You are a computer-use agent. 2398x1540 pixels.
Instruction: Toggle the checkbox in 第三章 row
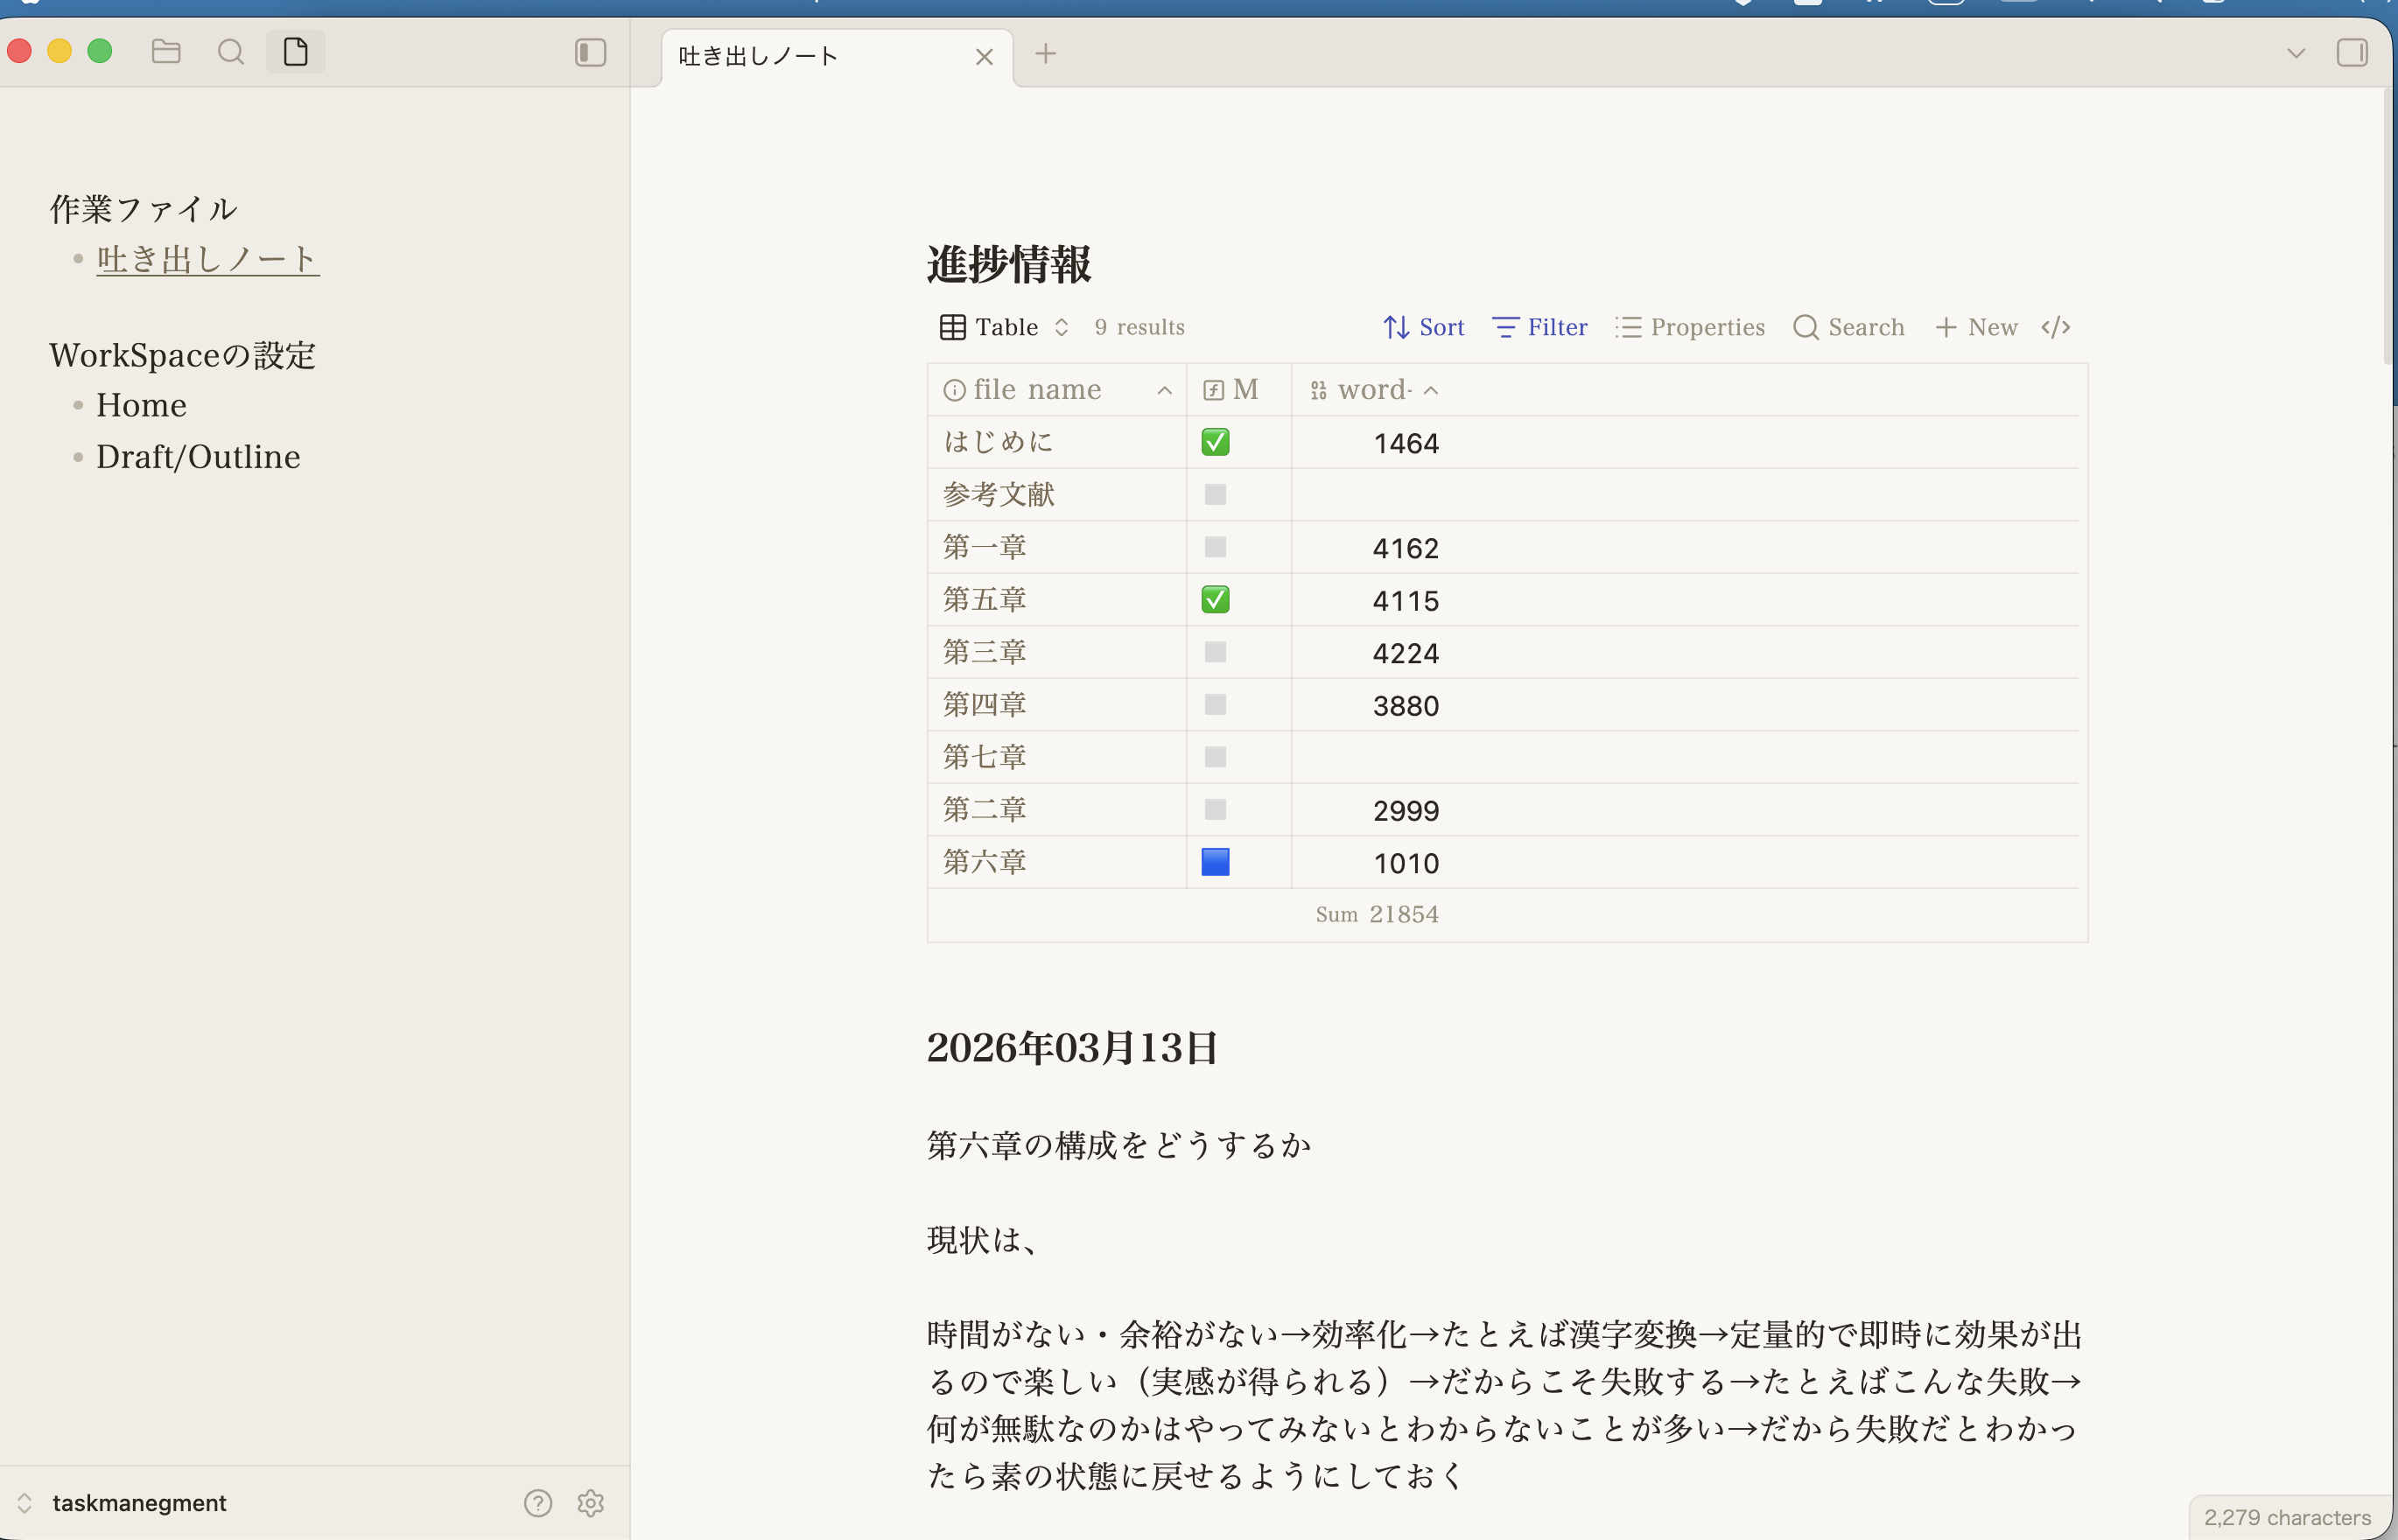click(x=1215, y=652)
